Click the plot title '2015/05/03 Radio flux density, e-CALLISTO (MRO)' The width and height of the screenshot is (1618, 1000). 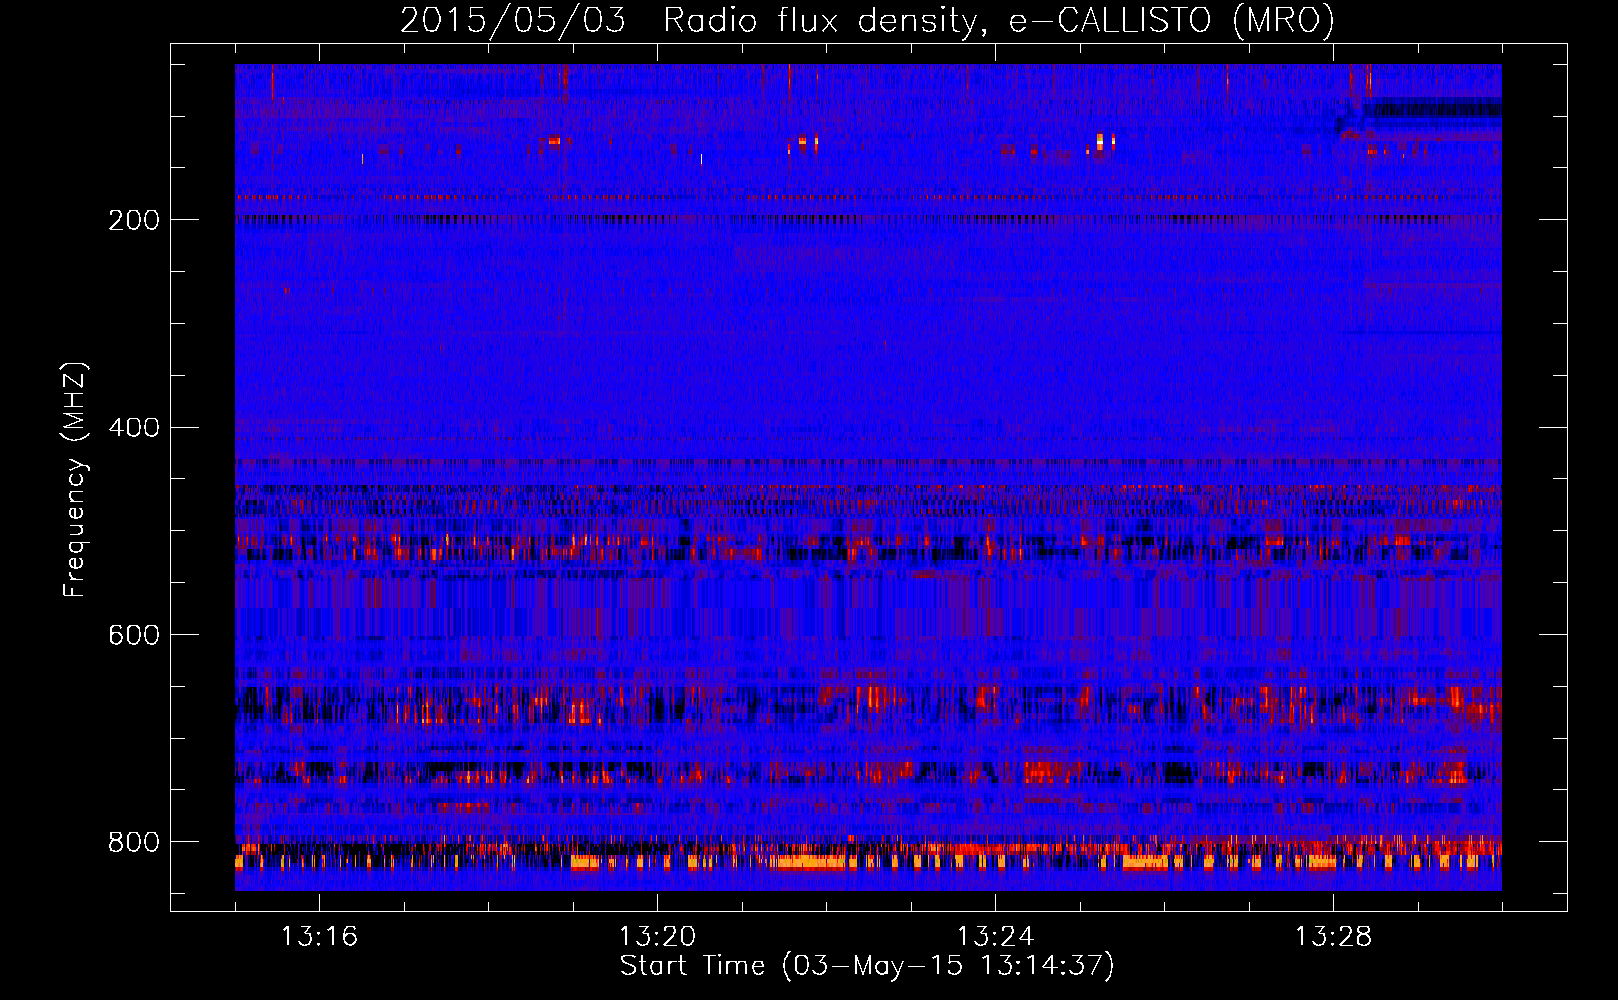click(x=867, y=20)
